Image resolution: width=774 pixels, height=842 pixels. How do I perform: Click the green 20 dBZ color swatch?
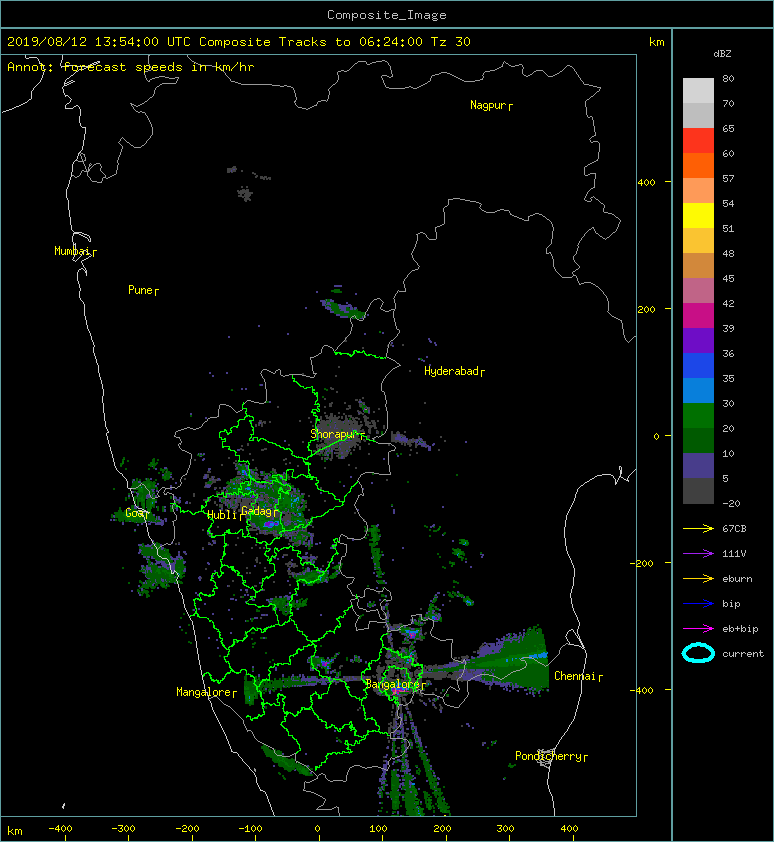click(x=698, y=415)
